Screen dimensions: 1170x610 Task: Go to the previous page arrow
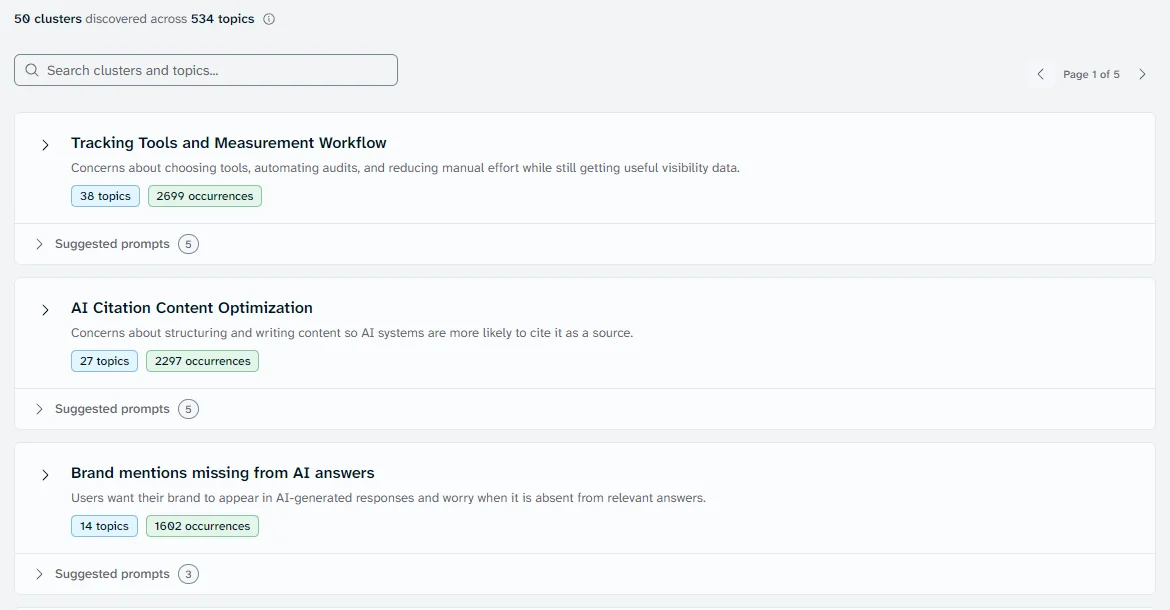pyautogui.click(x=1041, y=74)
